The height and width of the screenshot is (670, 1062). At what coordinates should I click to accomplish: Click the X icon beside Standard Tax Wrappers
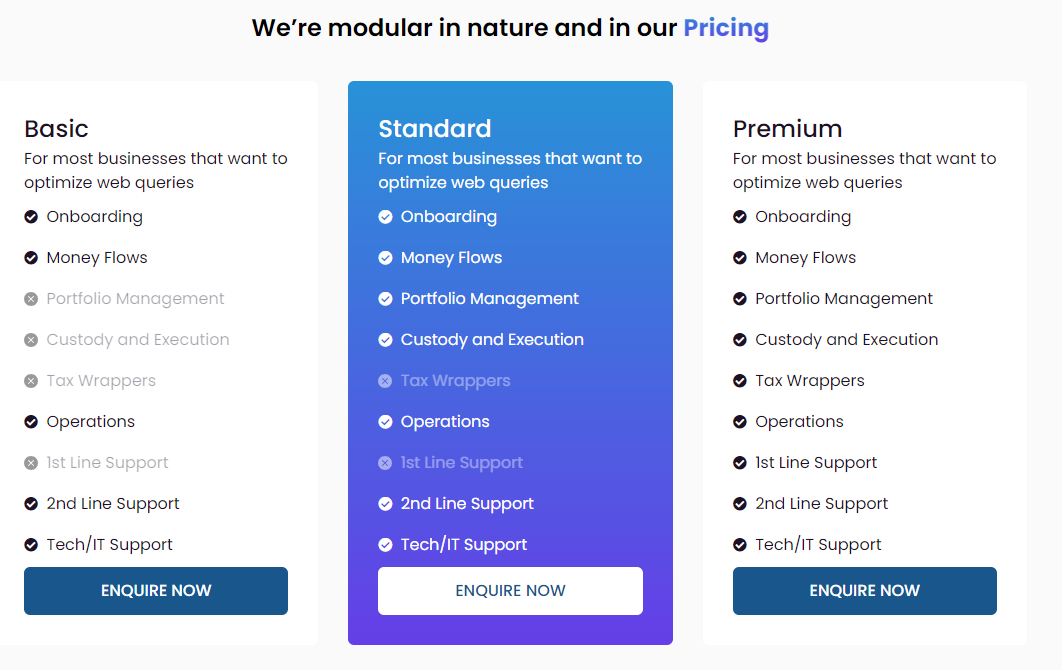385,381
